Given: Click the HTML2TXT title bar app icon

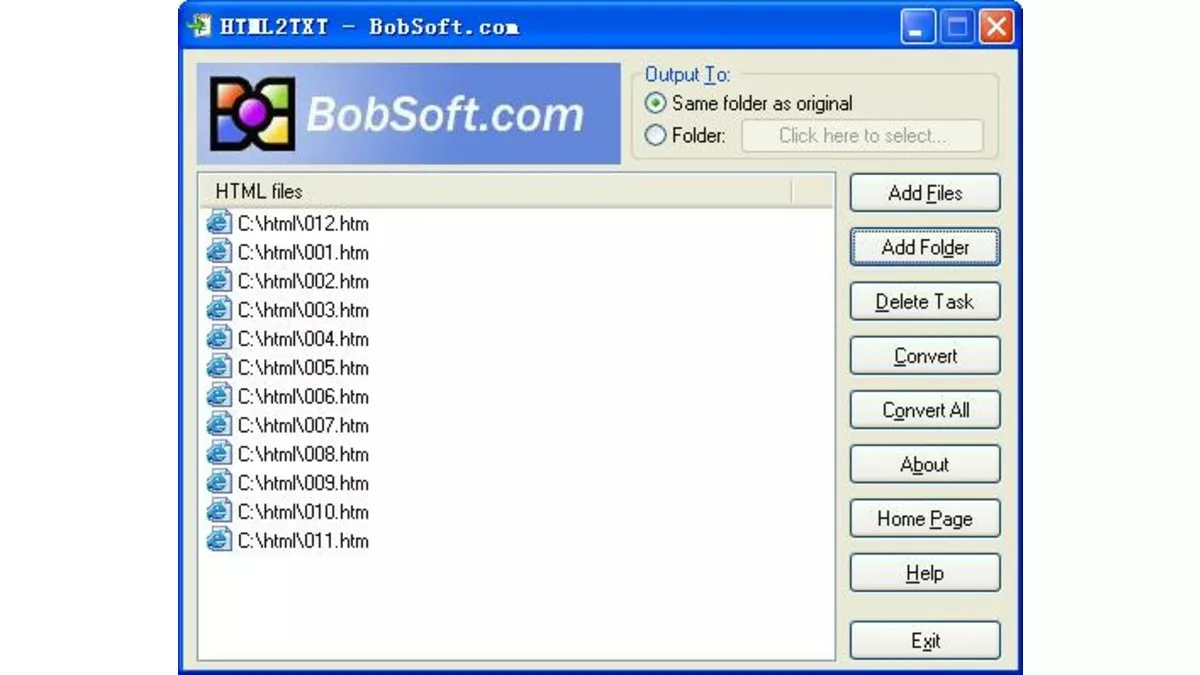Looking at the screenshot, I should (199, 25).
